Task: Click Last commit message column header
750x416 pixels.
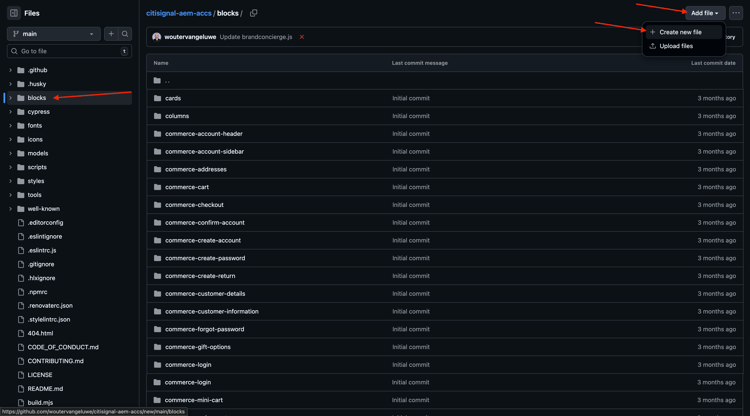Action: tap(419, 63)
